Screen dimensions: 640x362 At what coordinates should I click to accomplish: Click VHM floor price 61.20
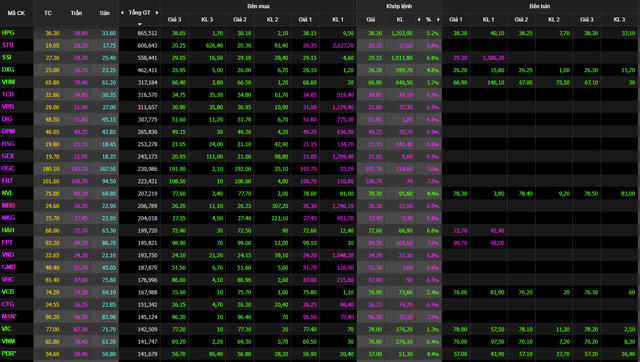click(109, 82)
